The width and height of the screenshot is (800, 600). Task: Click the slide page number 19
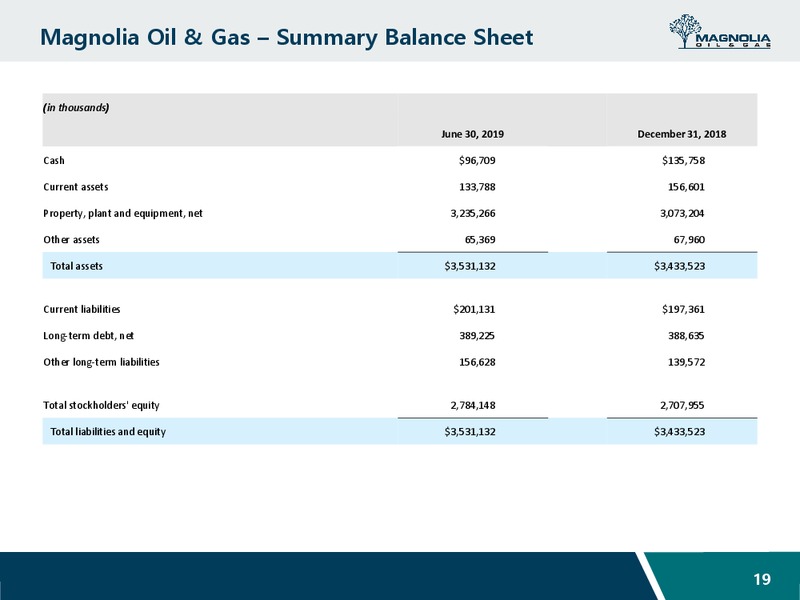[x=762, y=580]
